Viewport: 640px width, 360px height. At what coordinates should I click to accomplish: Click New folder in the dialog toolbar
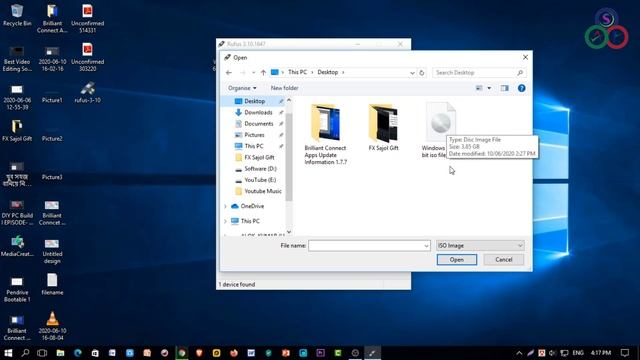point(284,88)
